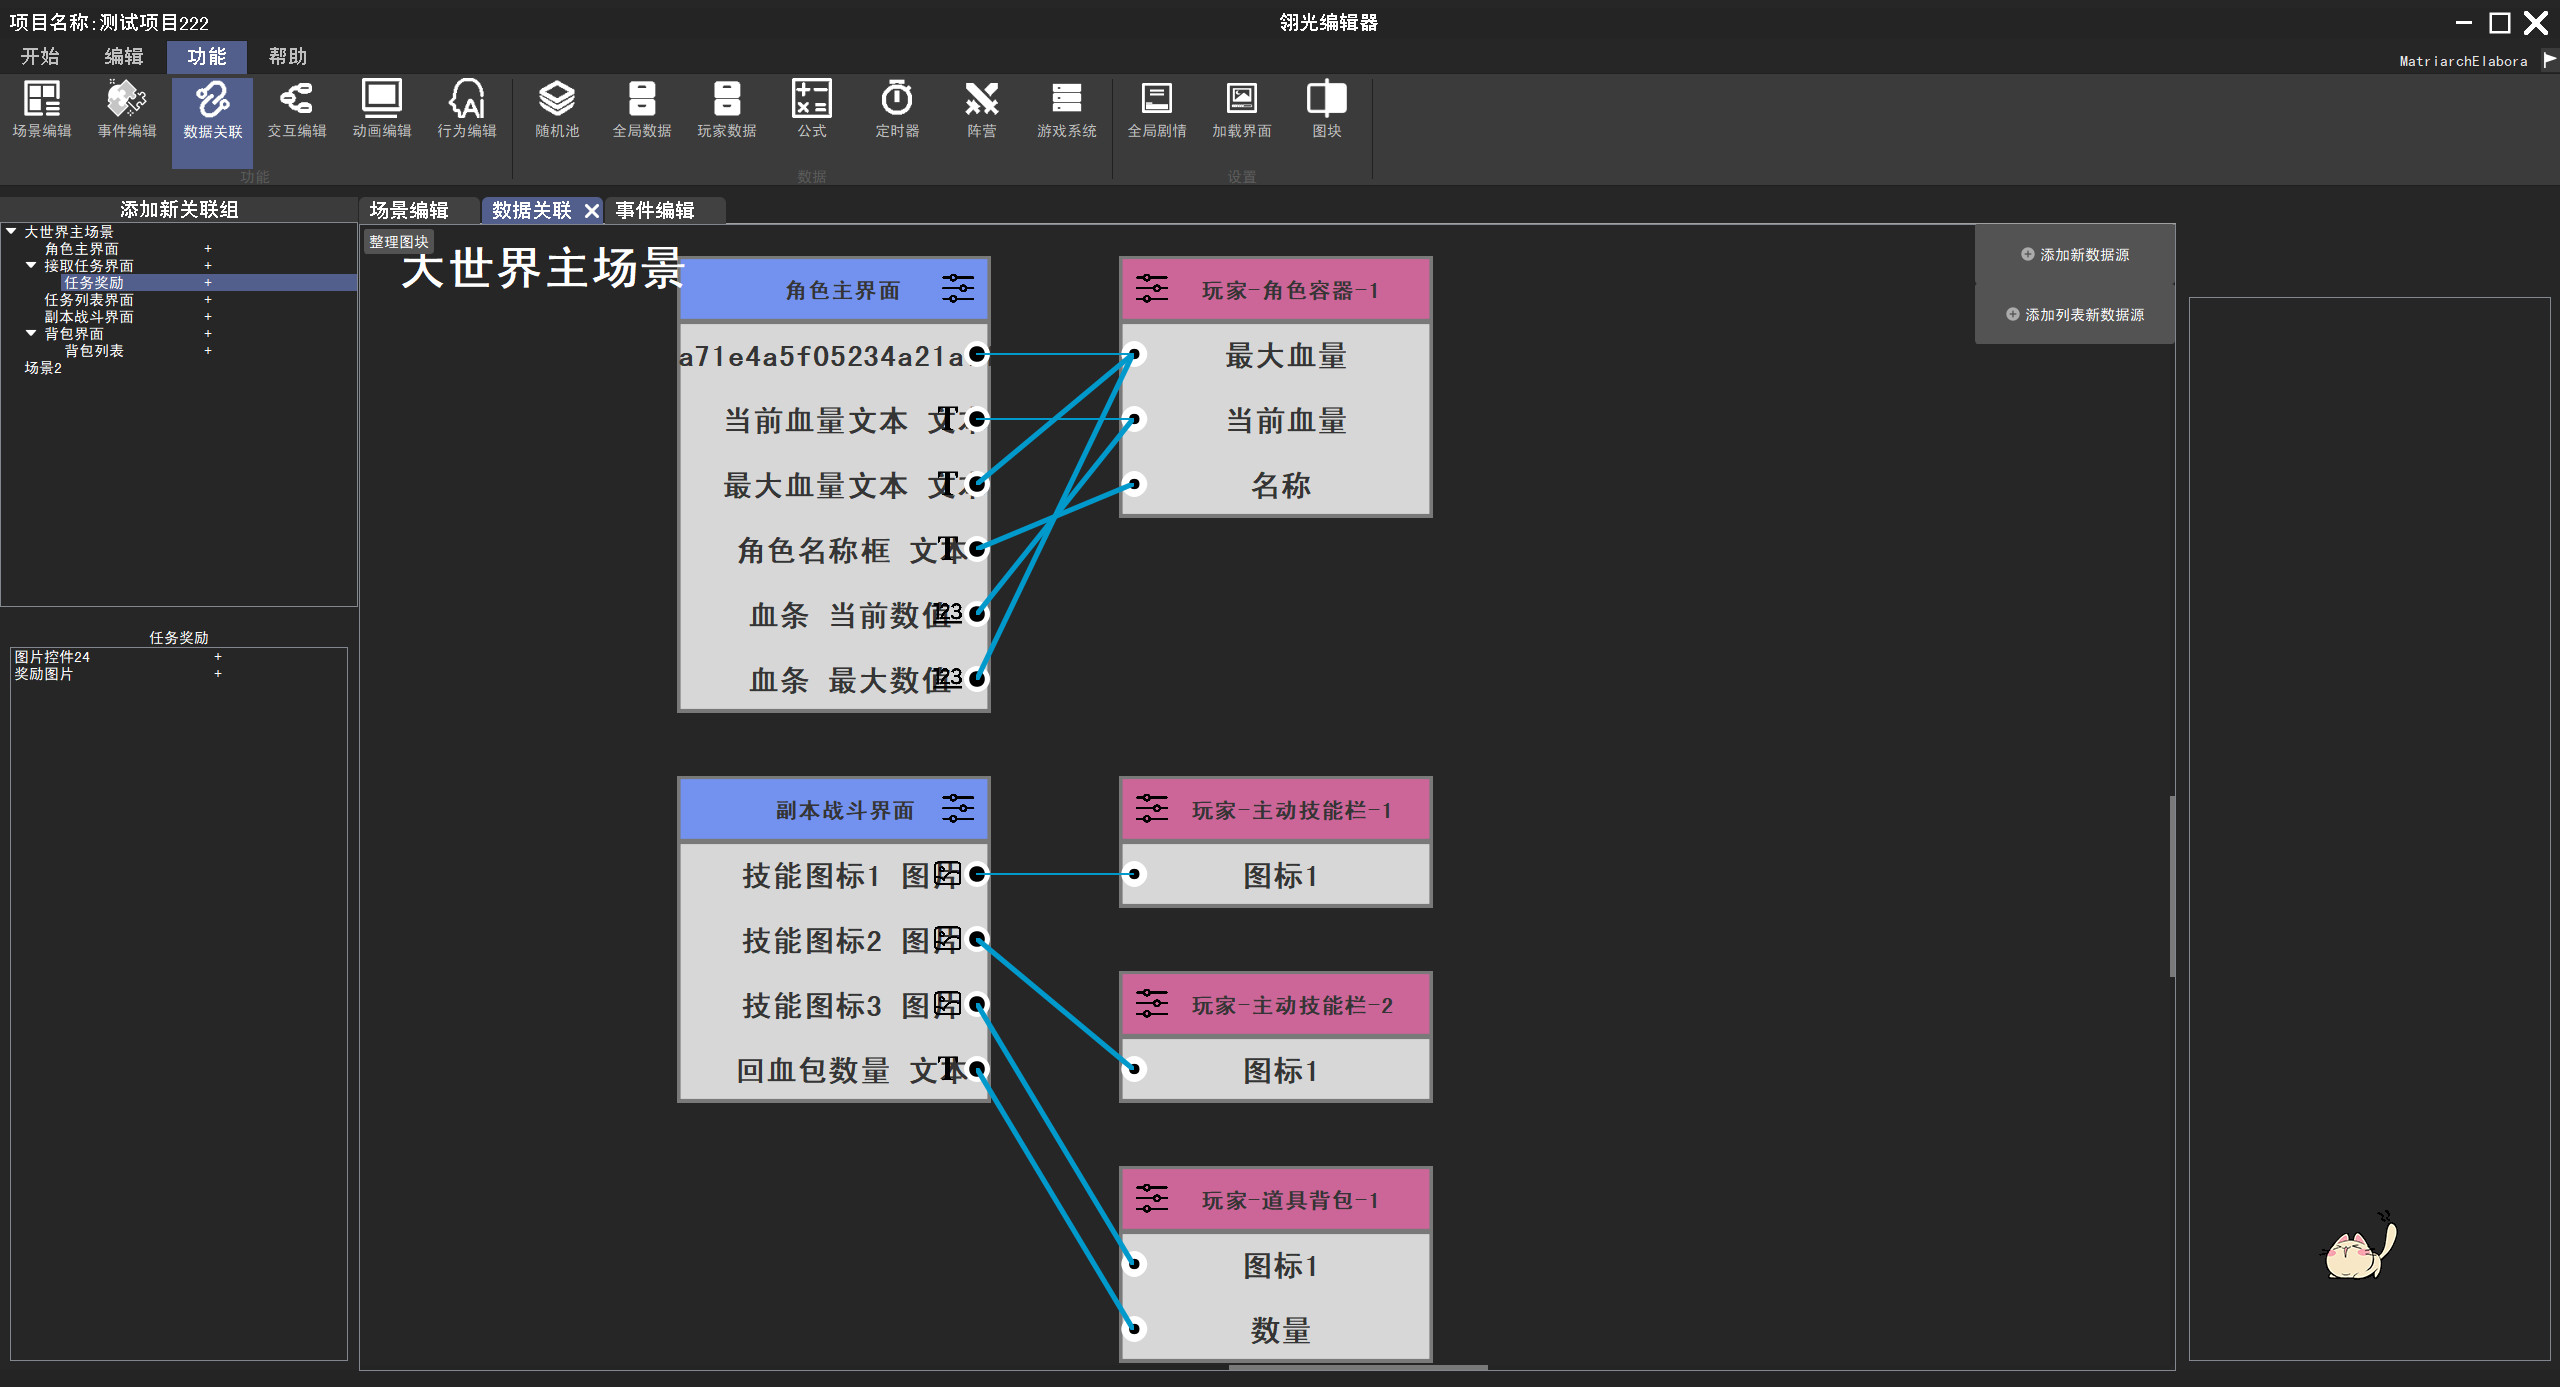
Task: Open the 公式 editor
Action: pyautogui.click(x=811, y=108)
